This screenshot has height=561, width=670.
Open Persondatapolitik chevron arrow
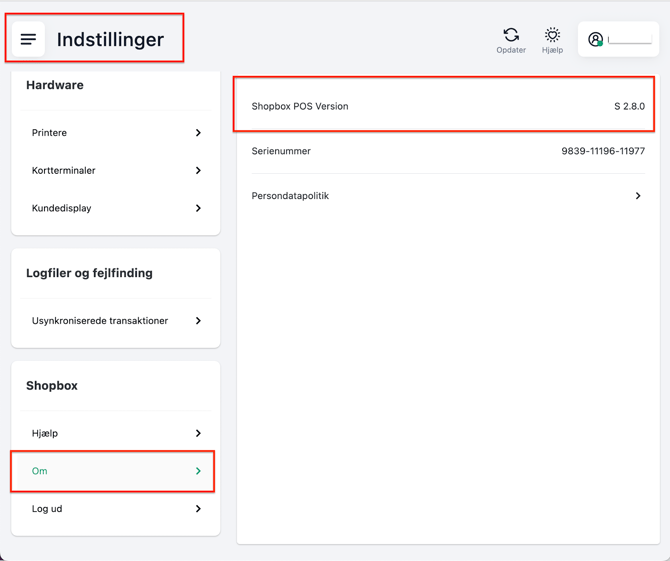(638, 196)
